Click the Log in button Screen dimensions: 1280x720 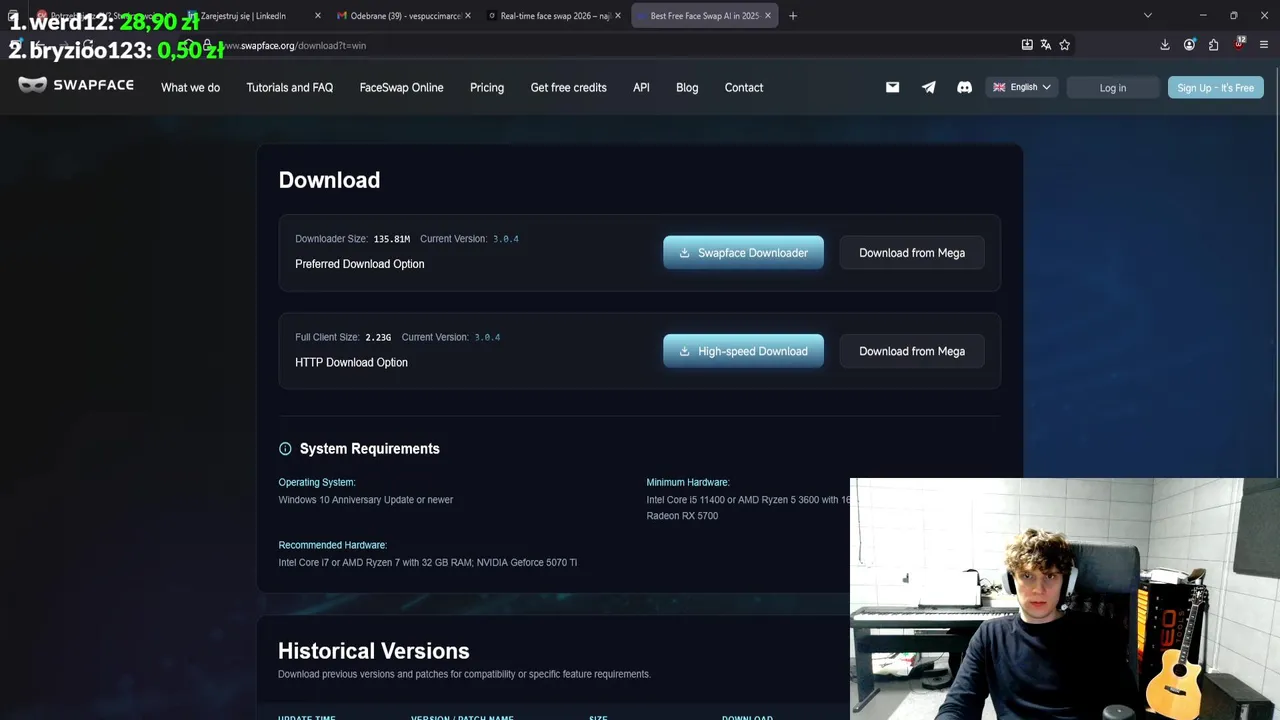1112,88
